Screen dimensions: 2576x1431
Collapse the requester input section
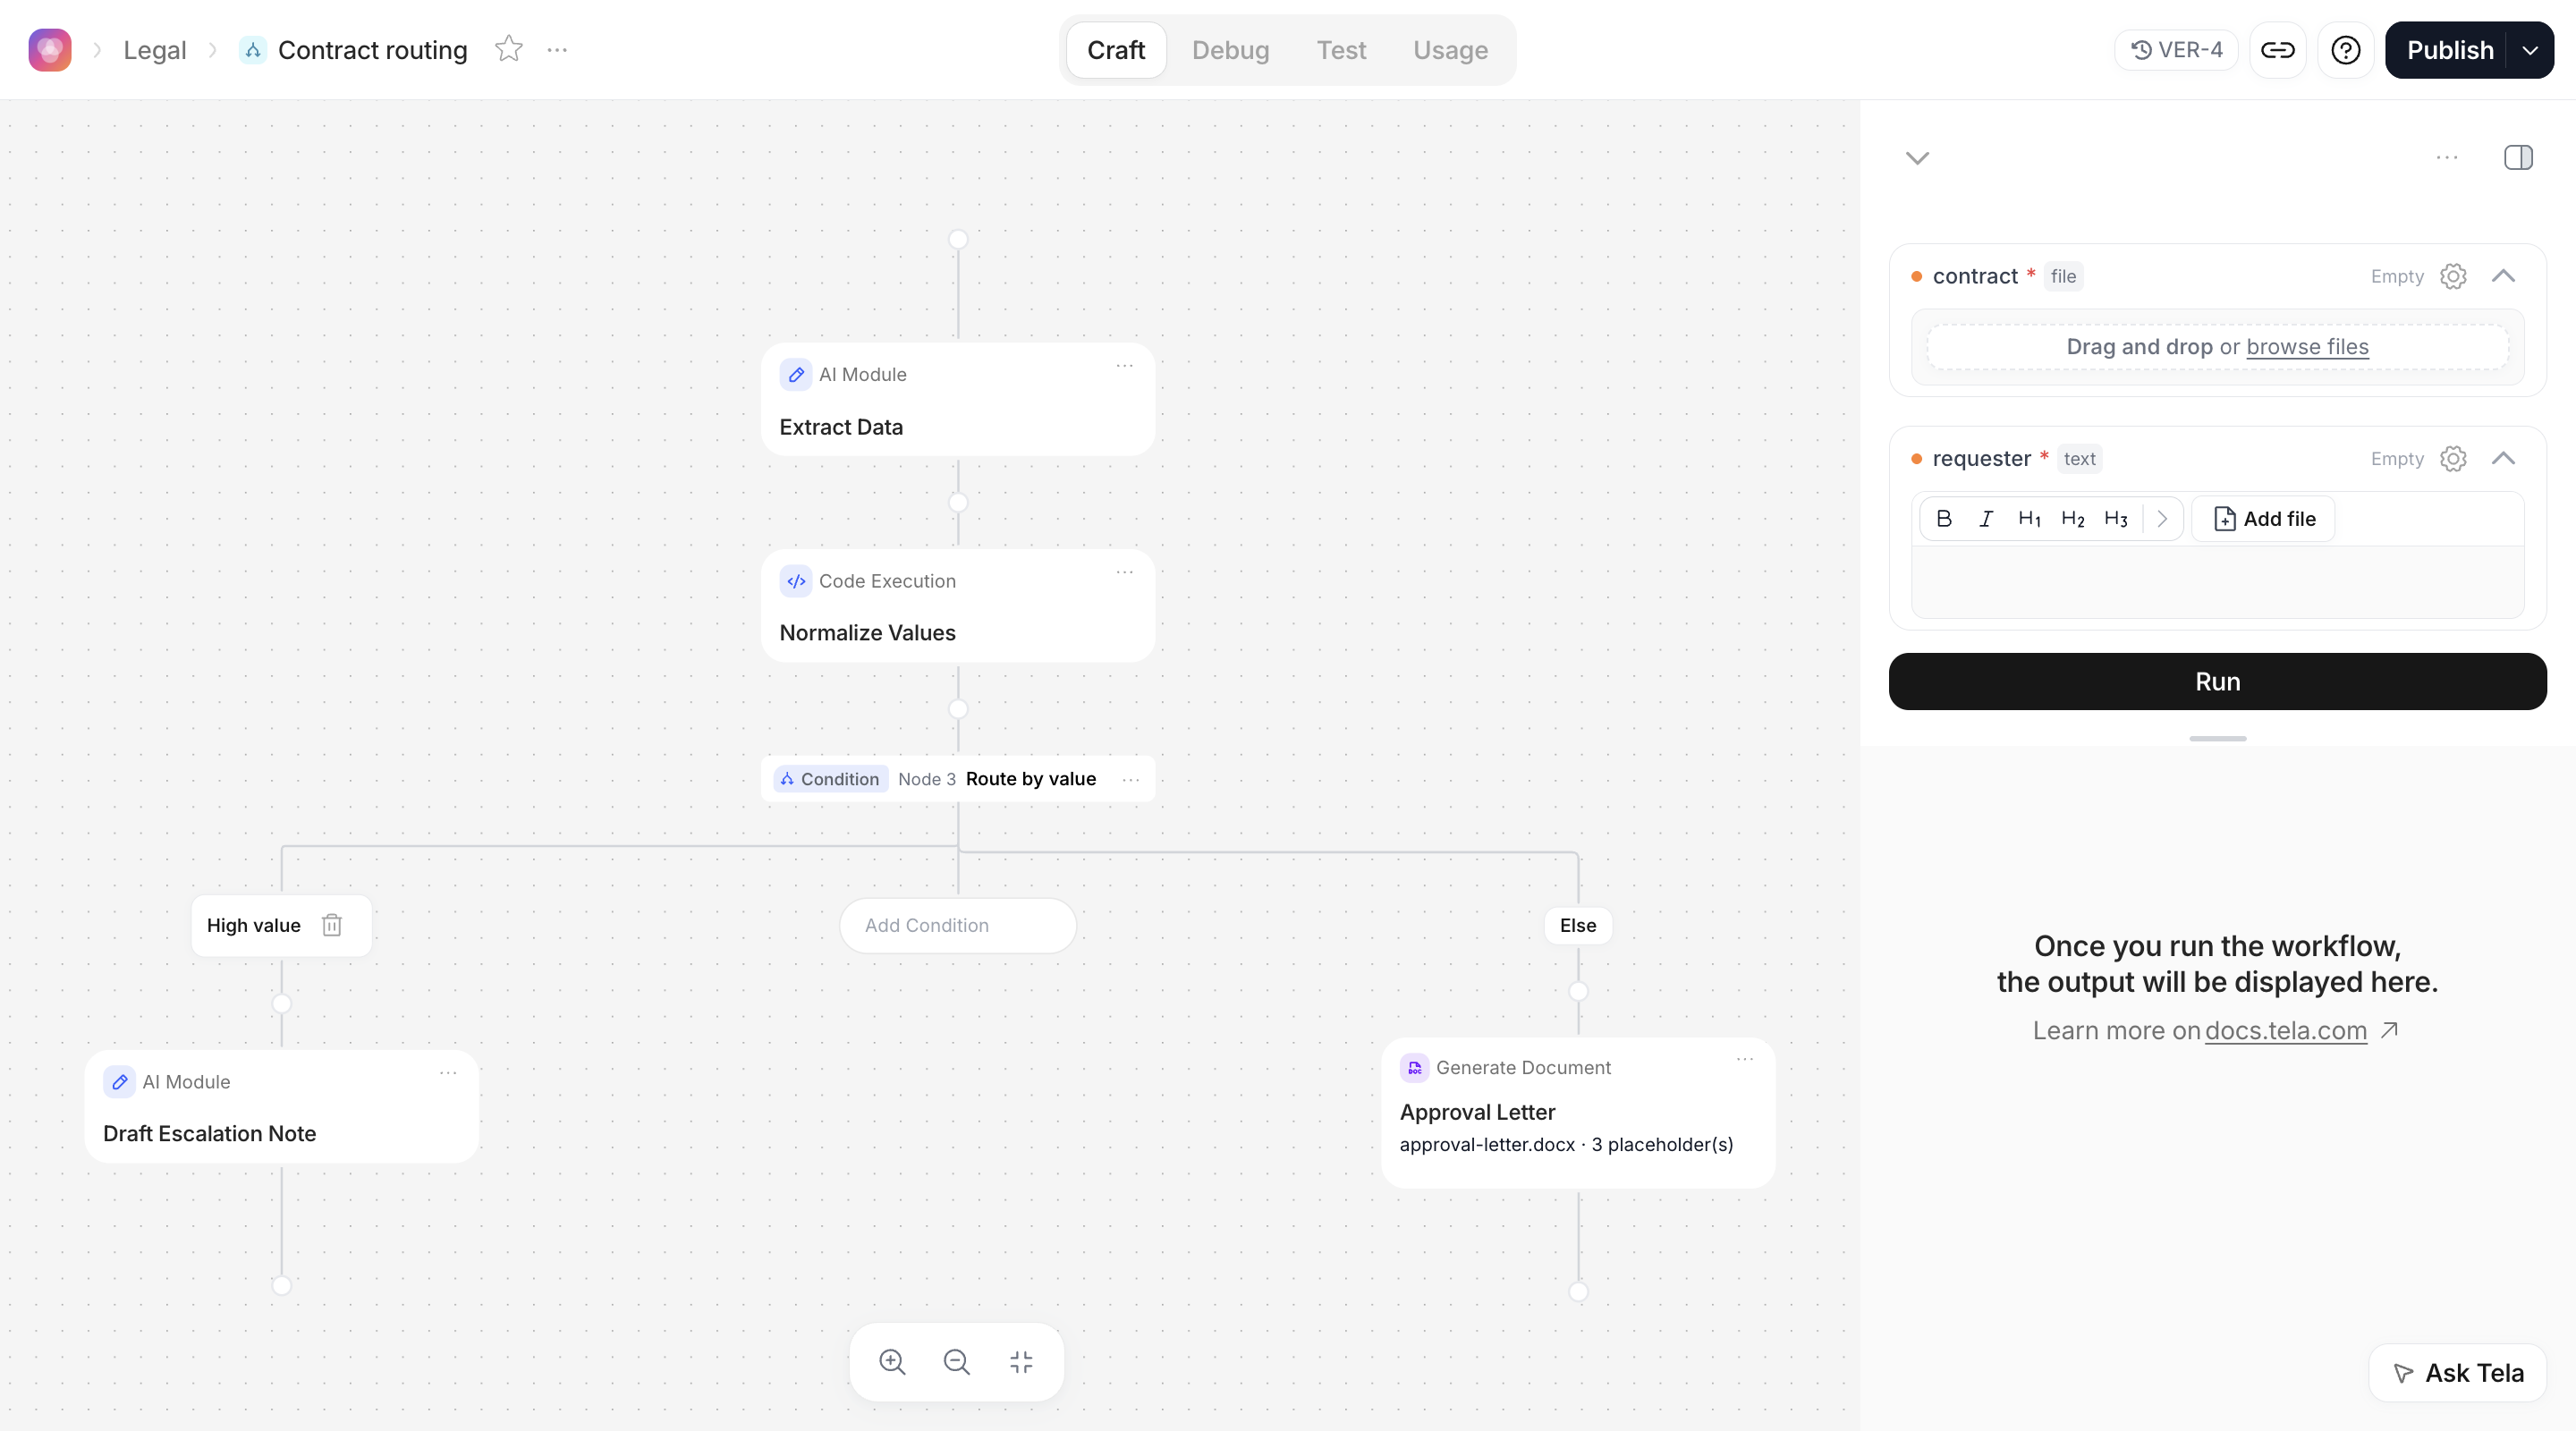coord(2503,458)
